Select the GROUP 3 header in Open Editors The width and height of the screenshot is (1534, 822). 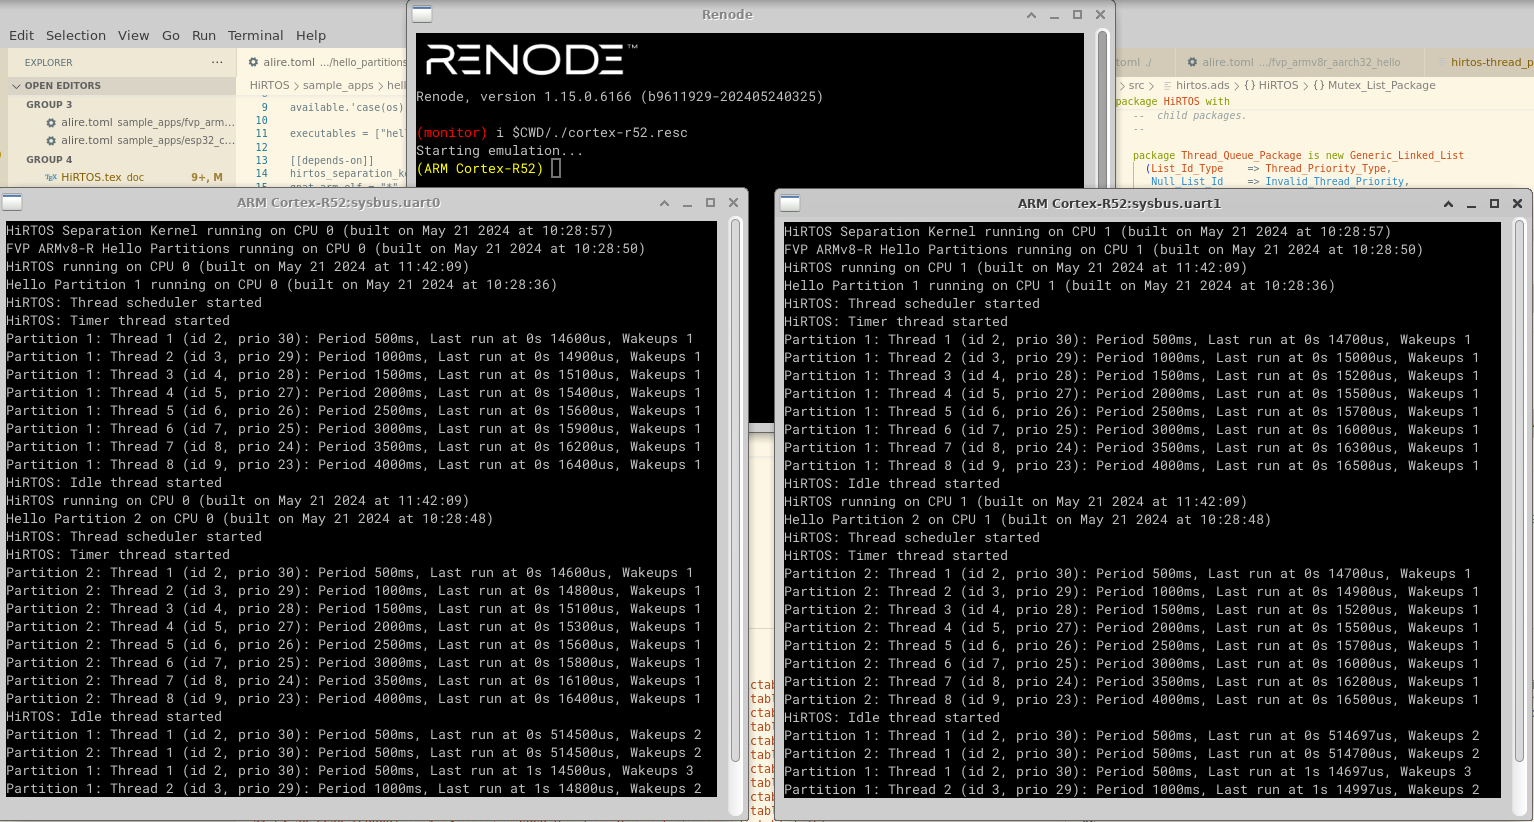click(49, 105)
